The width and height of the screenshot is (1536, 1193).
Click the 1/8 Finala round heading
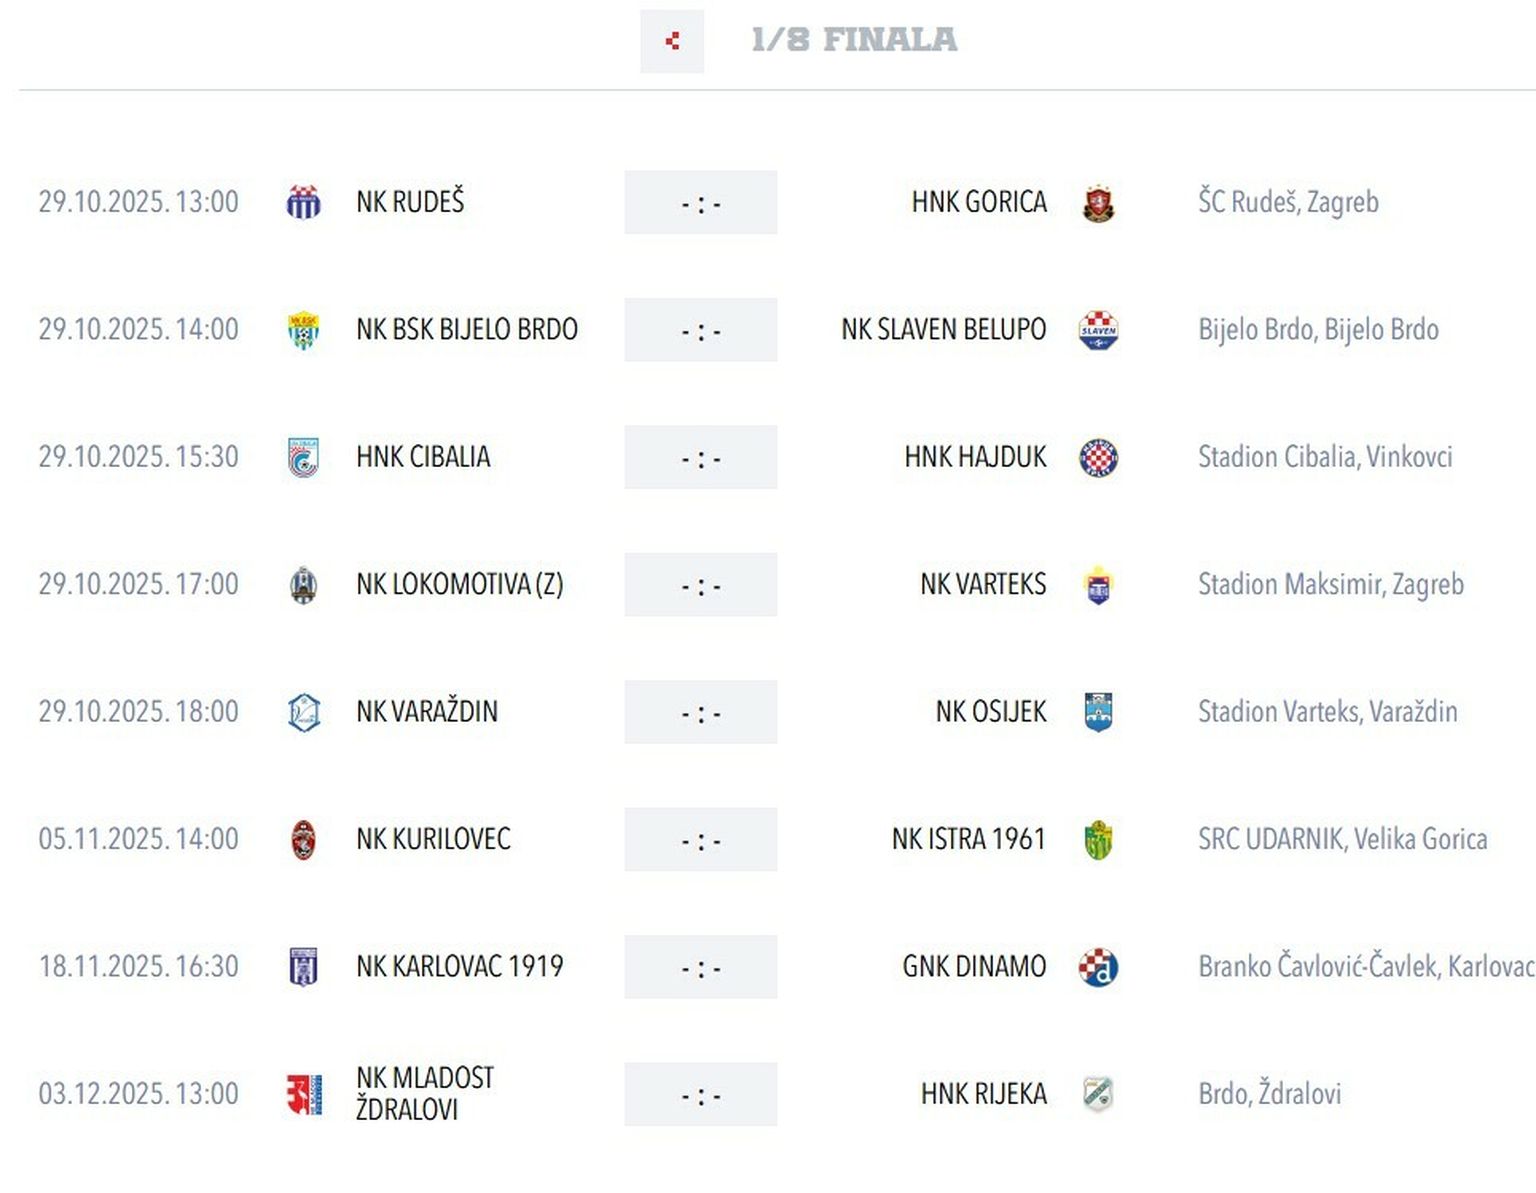853,40
